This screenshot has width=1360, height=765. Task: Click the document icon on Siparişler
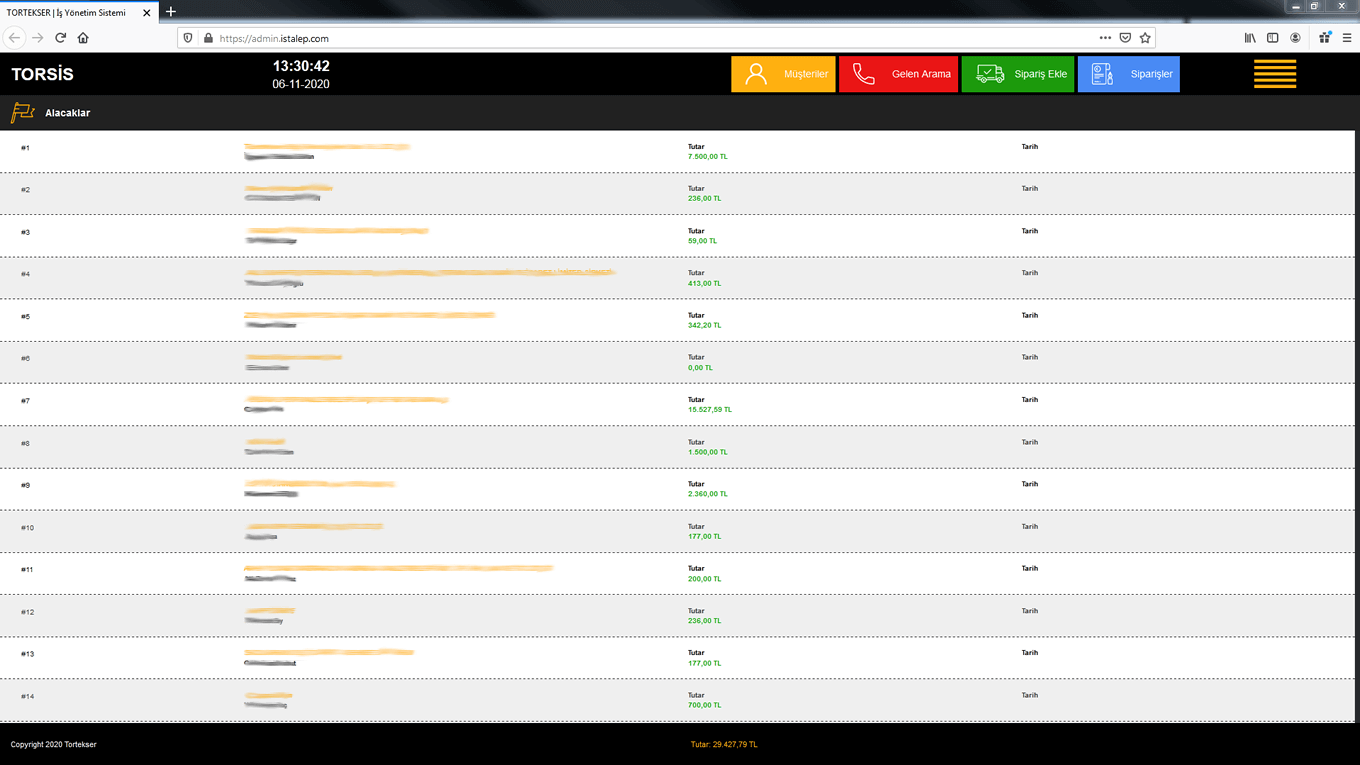[1102, 74]
